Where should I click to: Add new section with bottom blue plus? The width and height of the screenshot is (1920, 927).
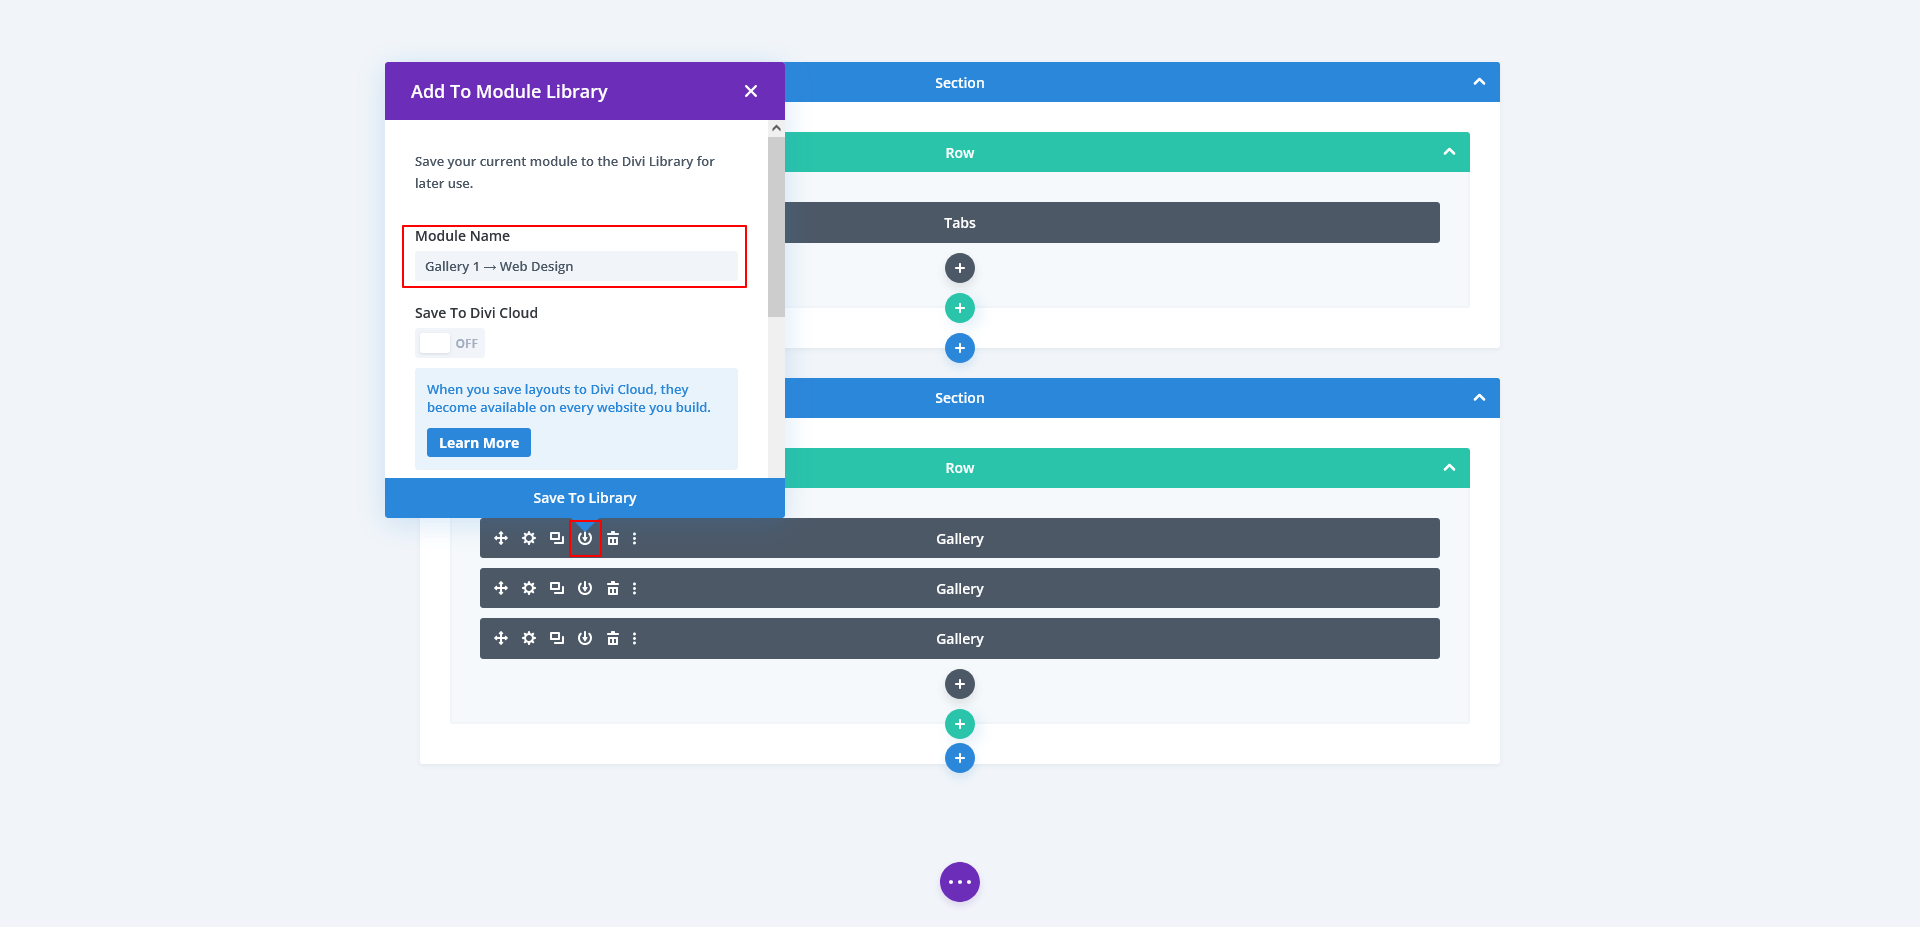[959, 758]
